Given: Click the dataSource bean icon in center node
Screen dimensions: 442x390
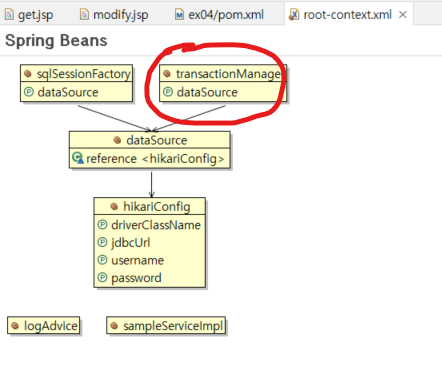Looking at the screenshot, I should pos(117,140).
